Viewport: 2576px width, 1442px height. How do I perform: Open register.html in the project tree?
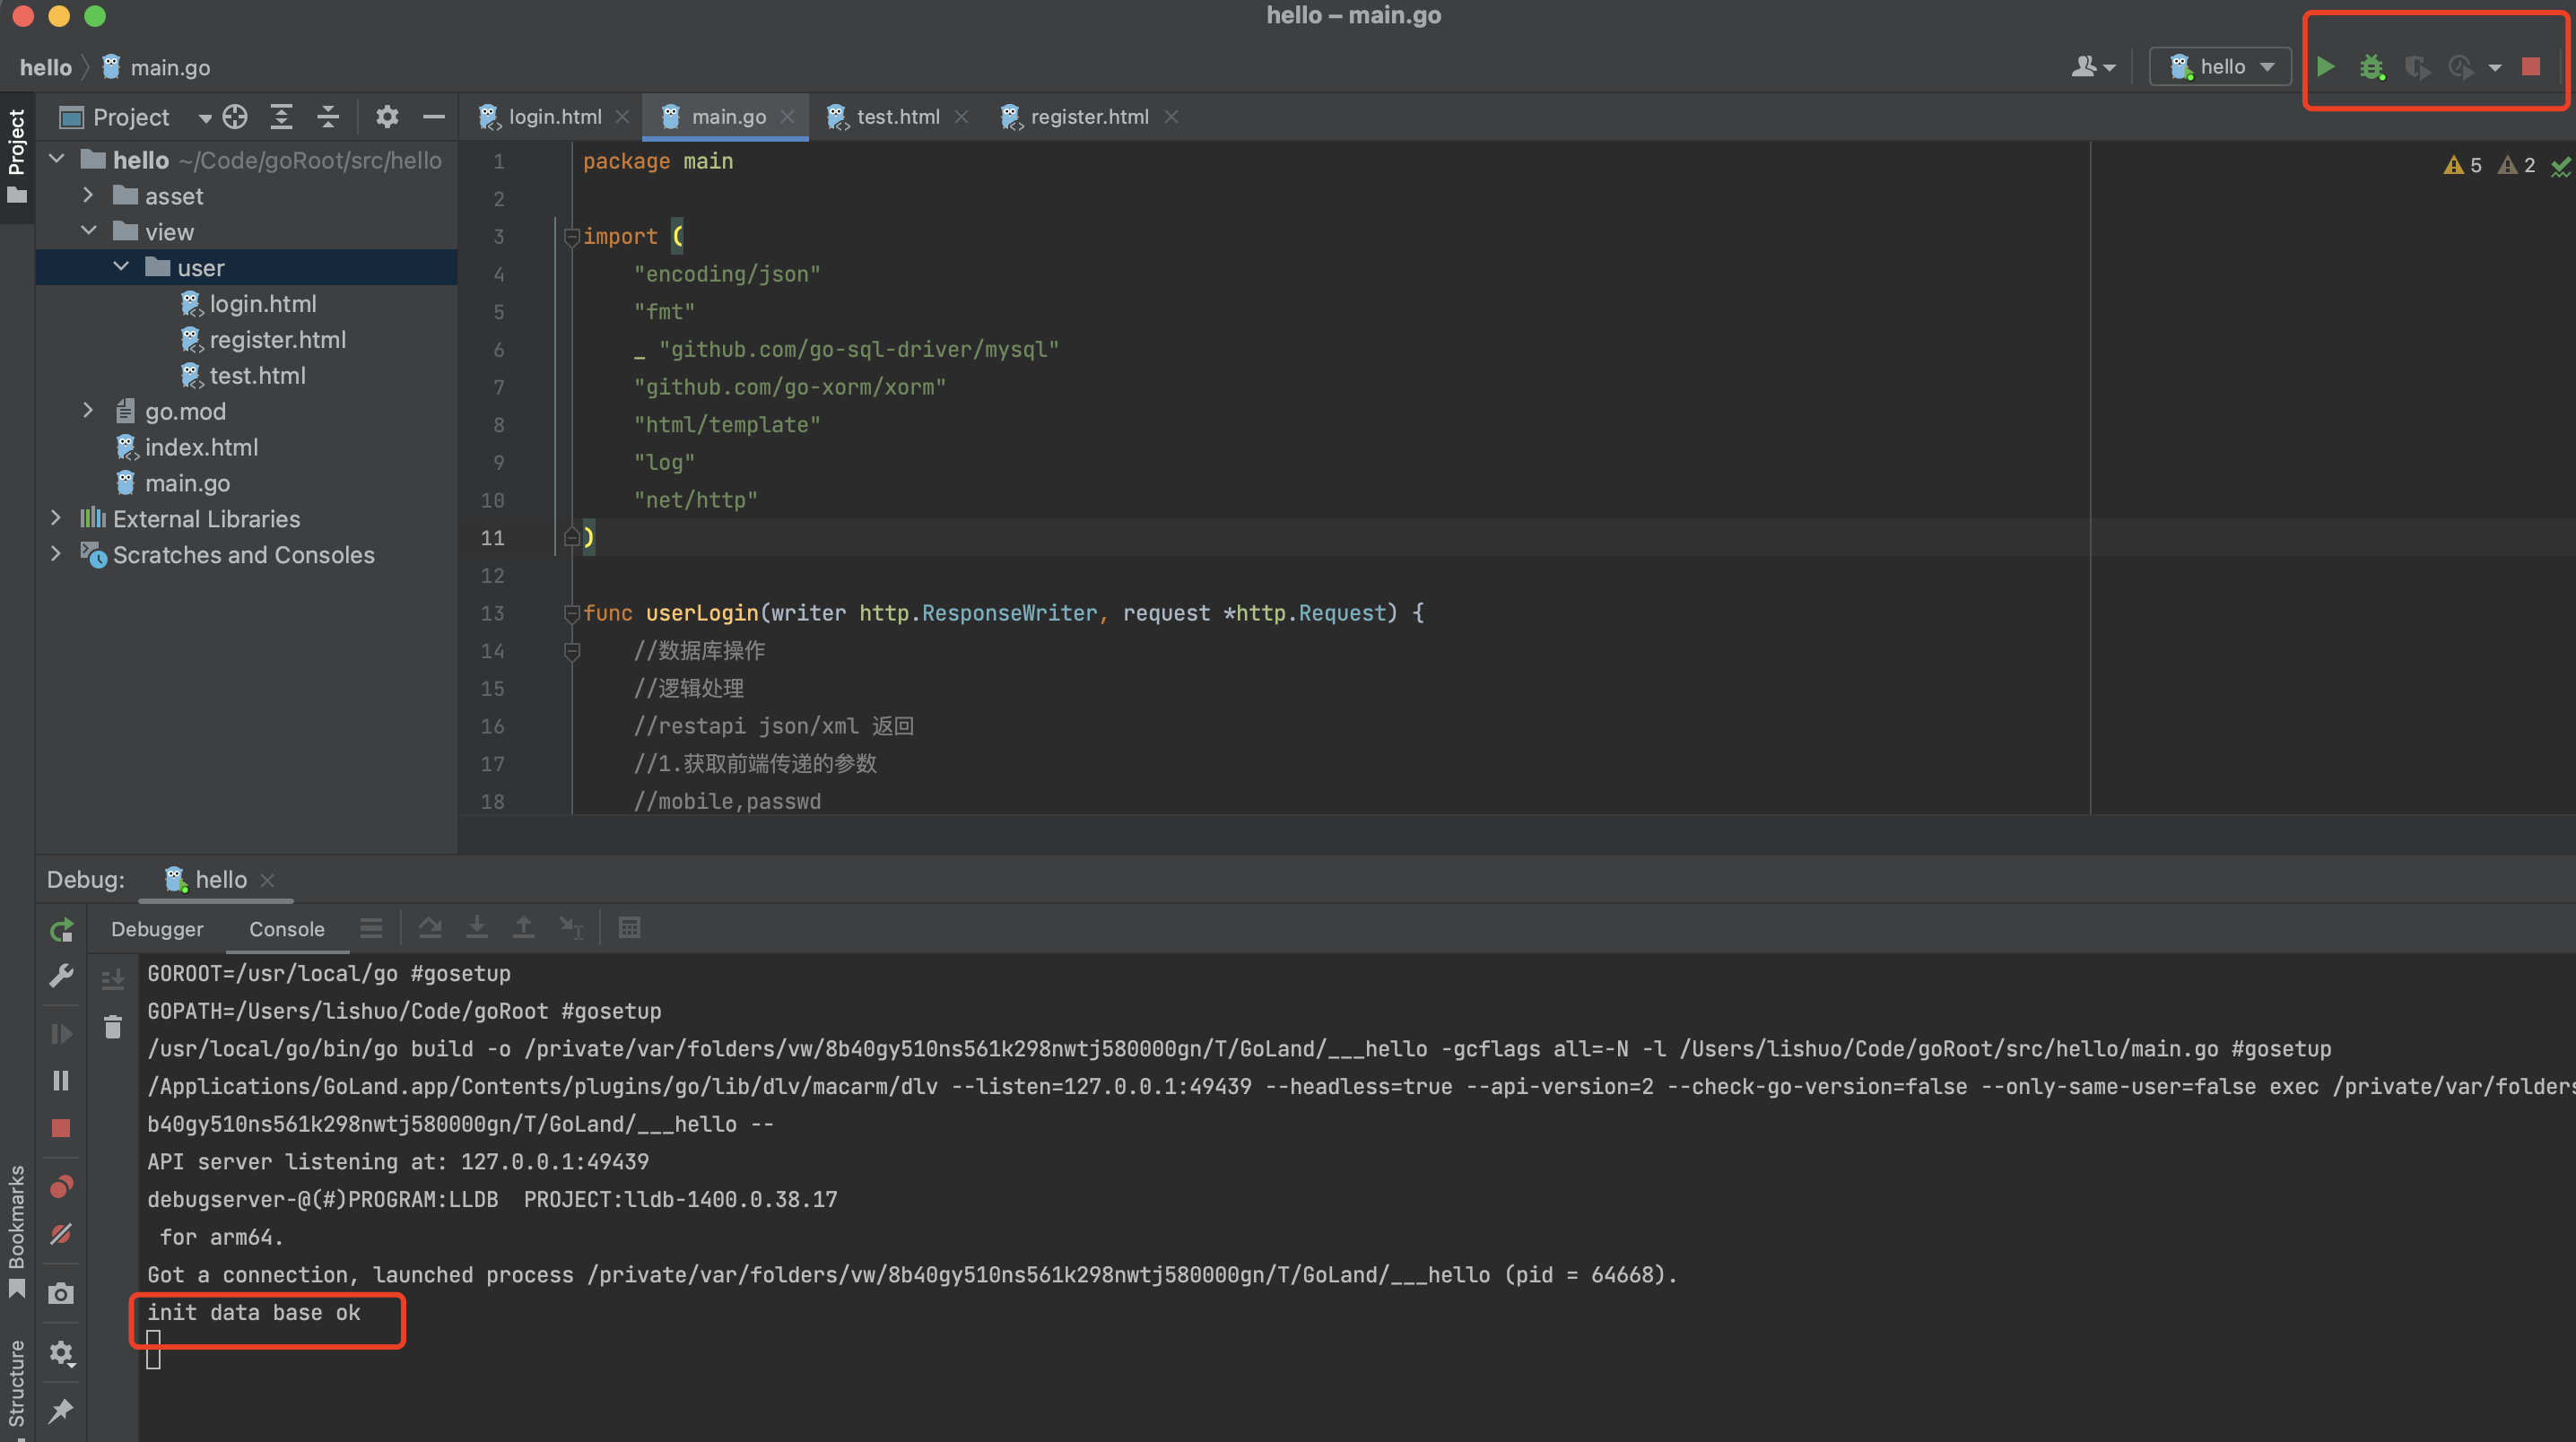pos(278,340)
